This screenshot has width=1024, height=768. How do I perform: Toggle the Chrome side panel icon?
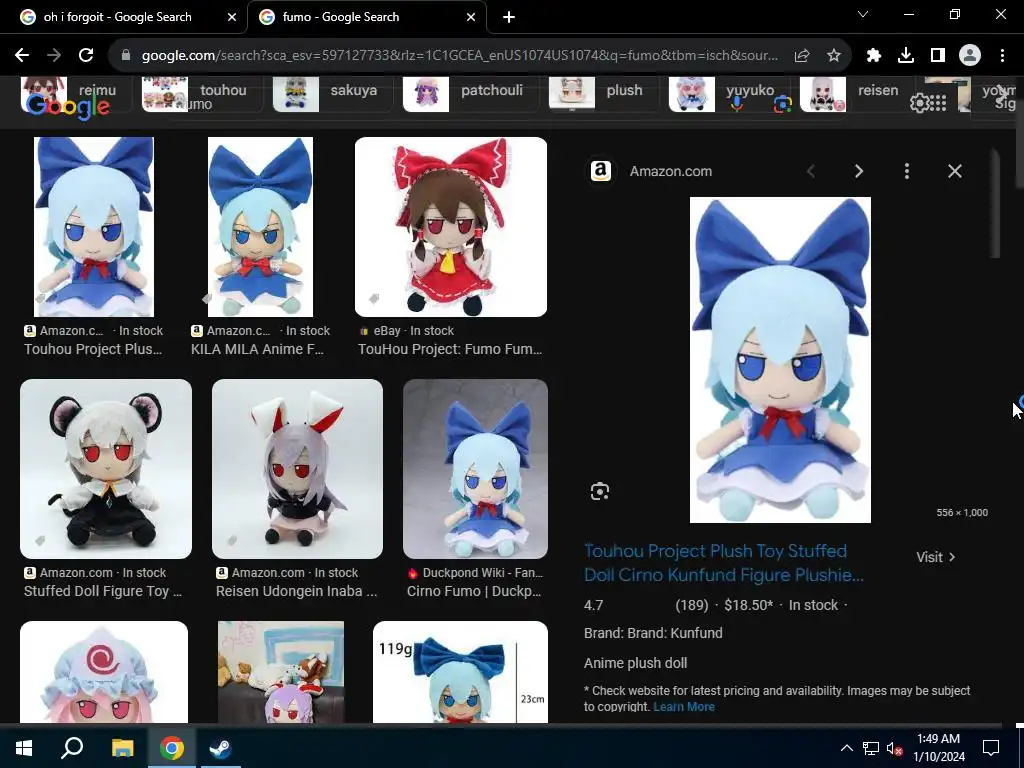pyautogui.click(x=938, y=56)
